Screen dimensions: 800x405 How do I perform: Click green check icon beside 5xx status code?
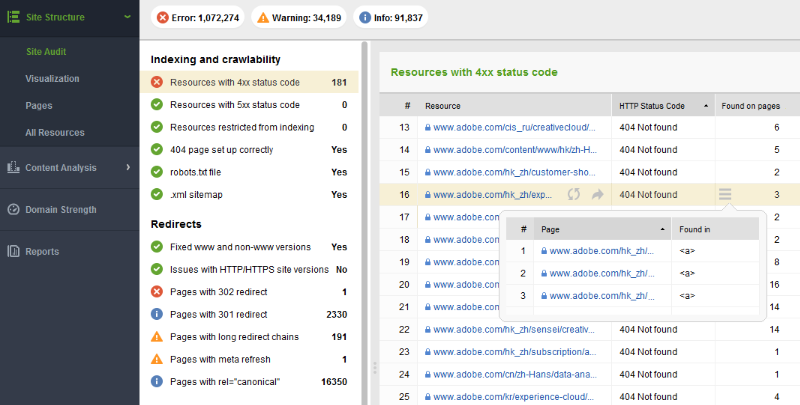point(157,105)
